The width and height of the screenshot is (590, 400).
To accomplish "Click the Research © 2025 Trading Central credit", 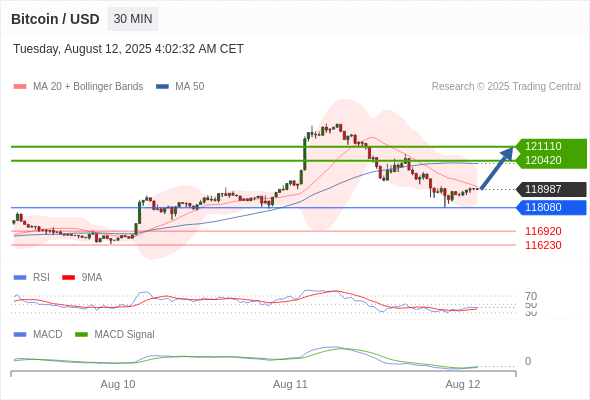I will (506, 87).
